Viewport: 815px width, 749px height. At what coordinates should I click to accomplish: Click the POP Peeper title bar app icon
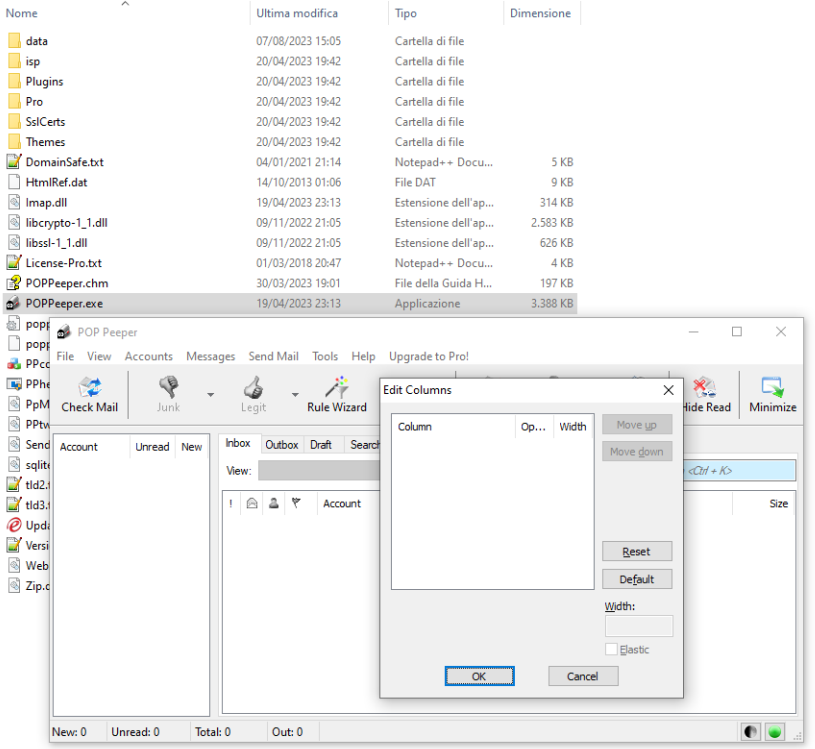(64, 332)
